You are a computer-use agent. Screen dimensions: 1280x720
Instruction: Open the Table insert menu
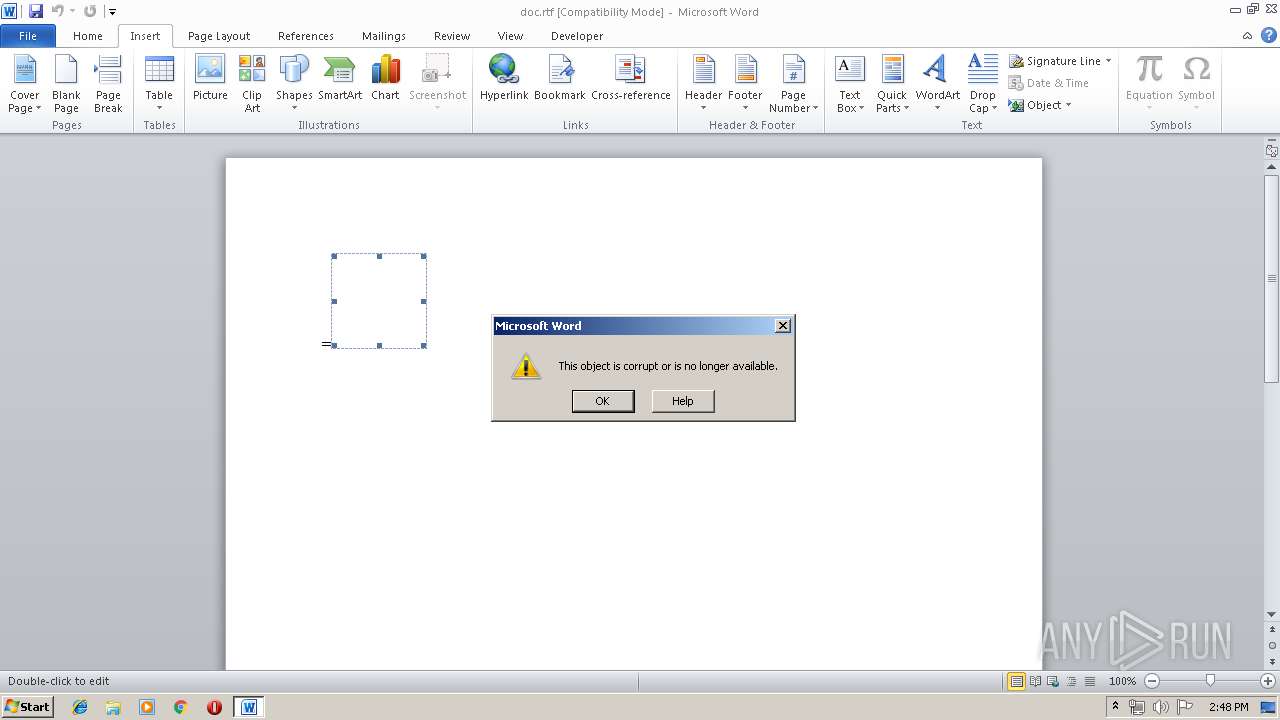(159, 84)
